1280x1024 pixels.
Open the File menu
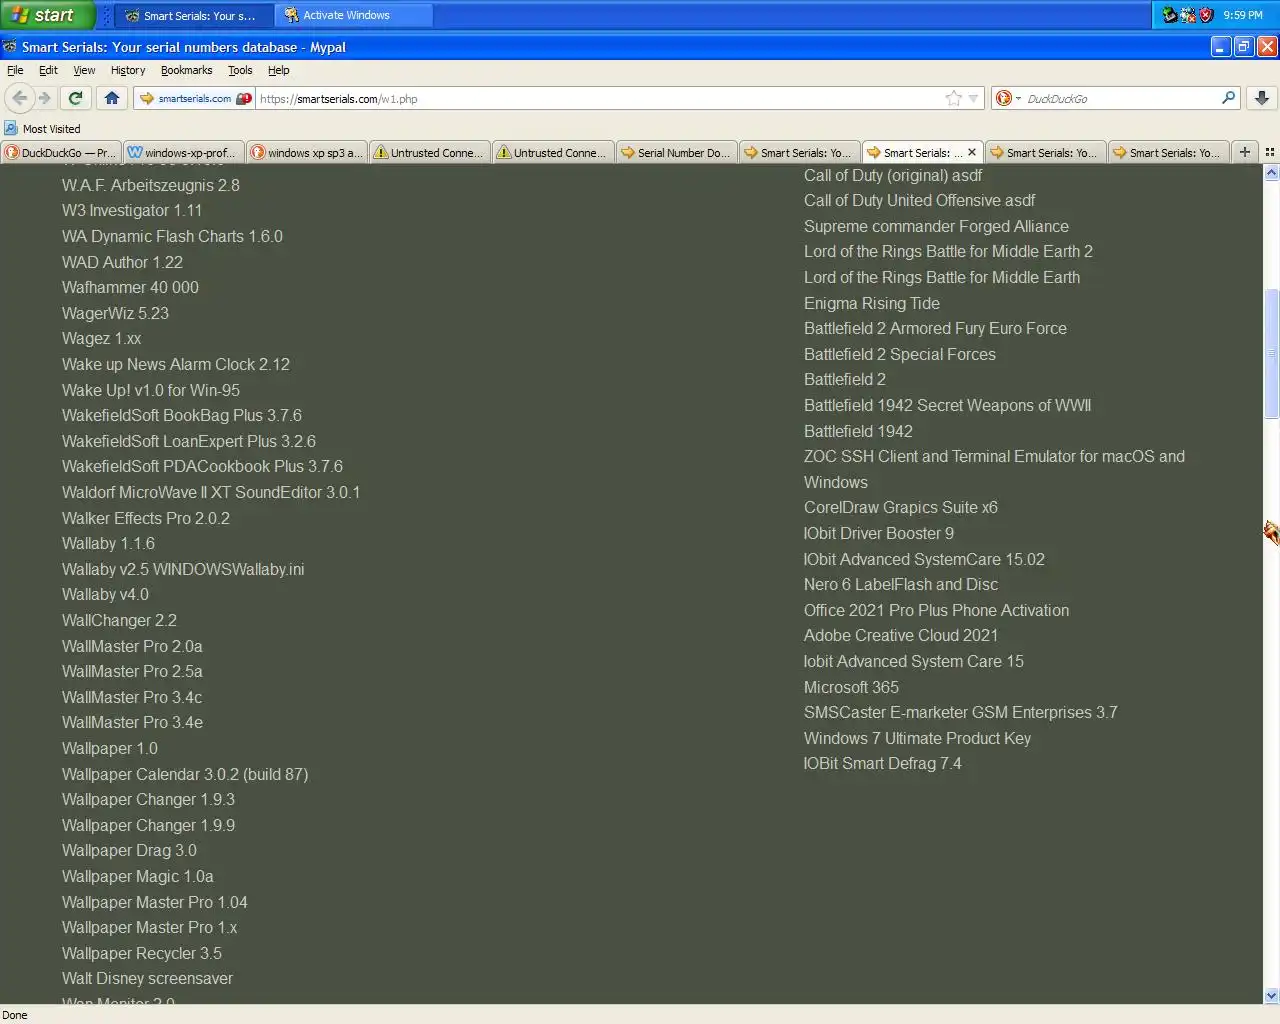(x=15, y=70)
